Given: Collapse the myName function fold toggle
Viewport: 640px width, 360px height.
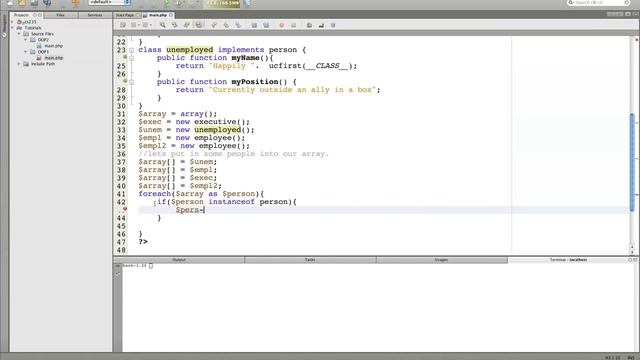Looking at the screenshot, I should click(131, 58).
